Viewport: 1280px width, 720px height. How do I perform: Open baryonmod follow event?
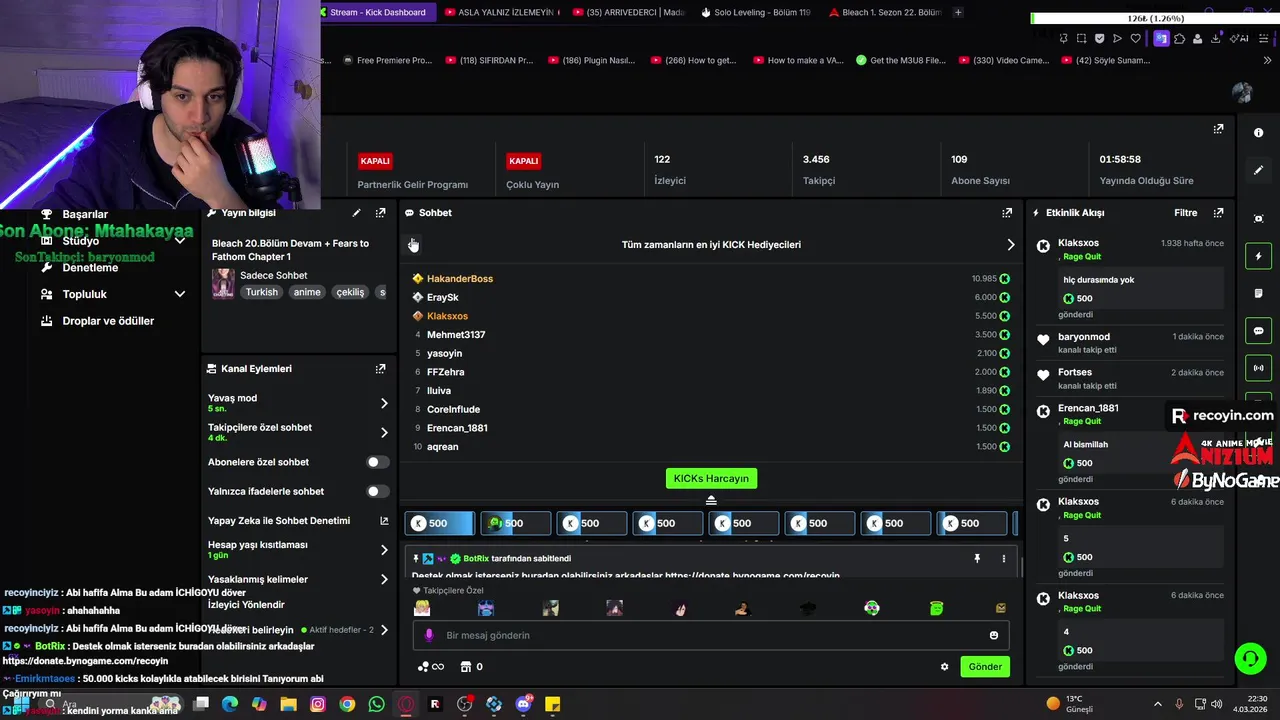1084,337
